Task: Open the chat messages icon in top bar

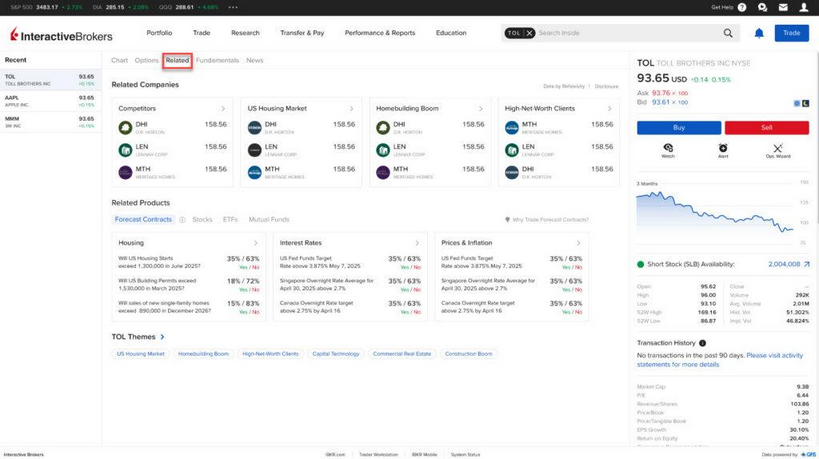Action: pyautogui.click(x=762, y=7)
